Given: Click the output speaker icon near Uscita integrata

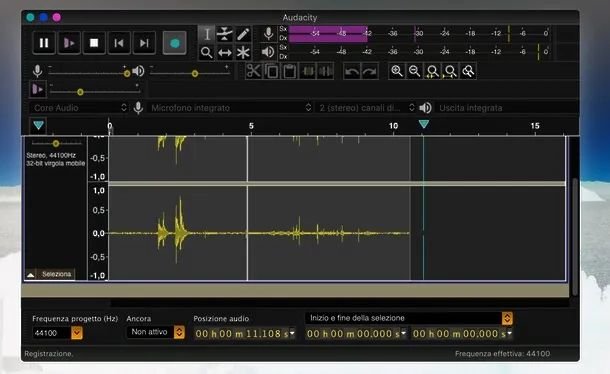Looking at the screenshot, I should [x=425, y=108].
